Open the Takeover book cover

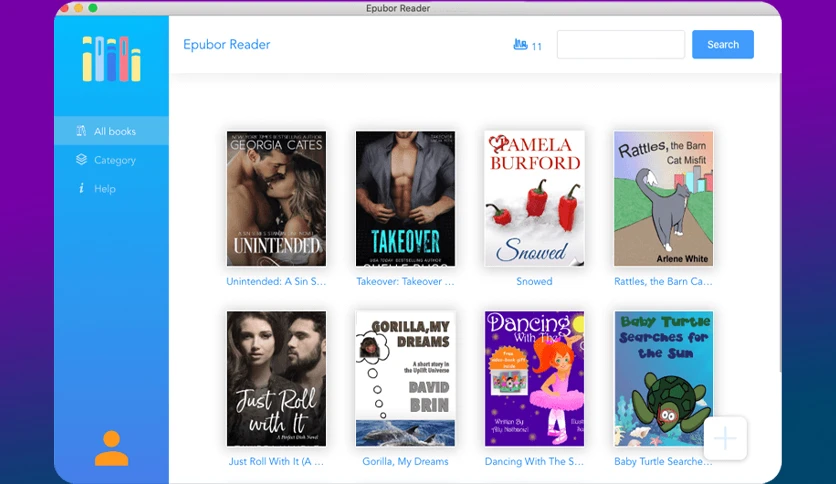(x=405, y=198)
